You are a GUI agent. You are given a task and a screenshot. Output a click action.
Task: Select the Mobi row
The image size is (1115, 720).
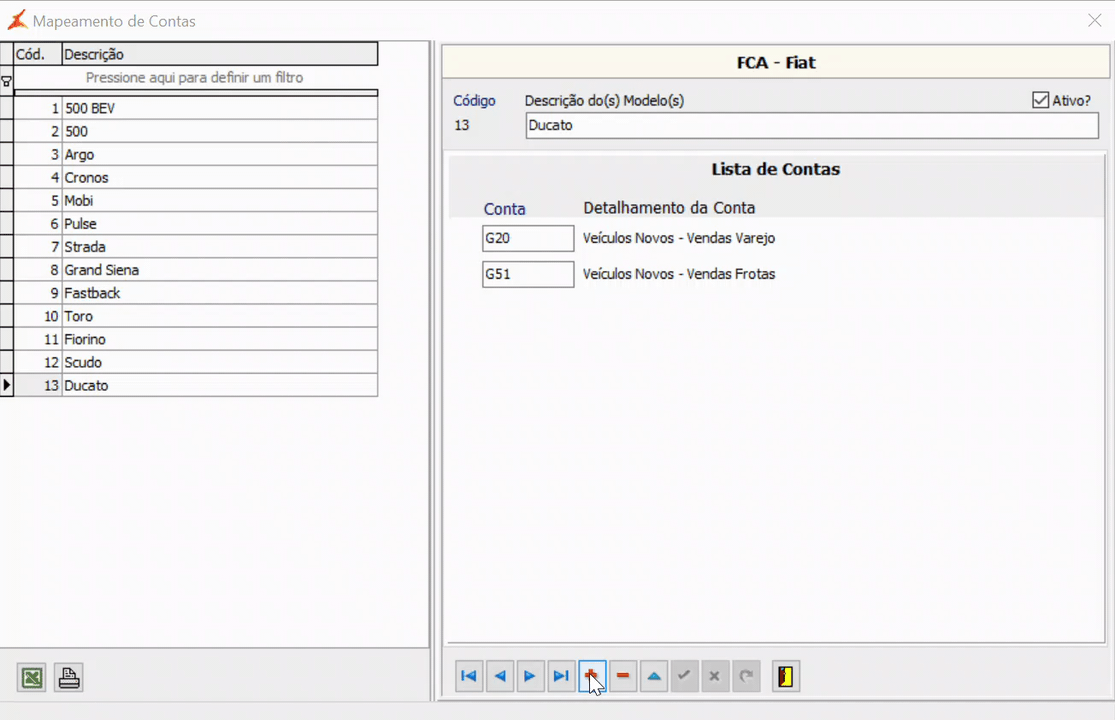coord(196,200)
